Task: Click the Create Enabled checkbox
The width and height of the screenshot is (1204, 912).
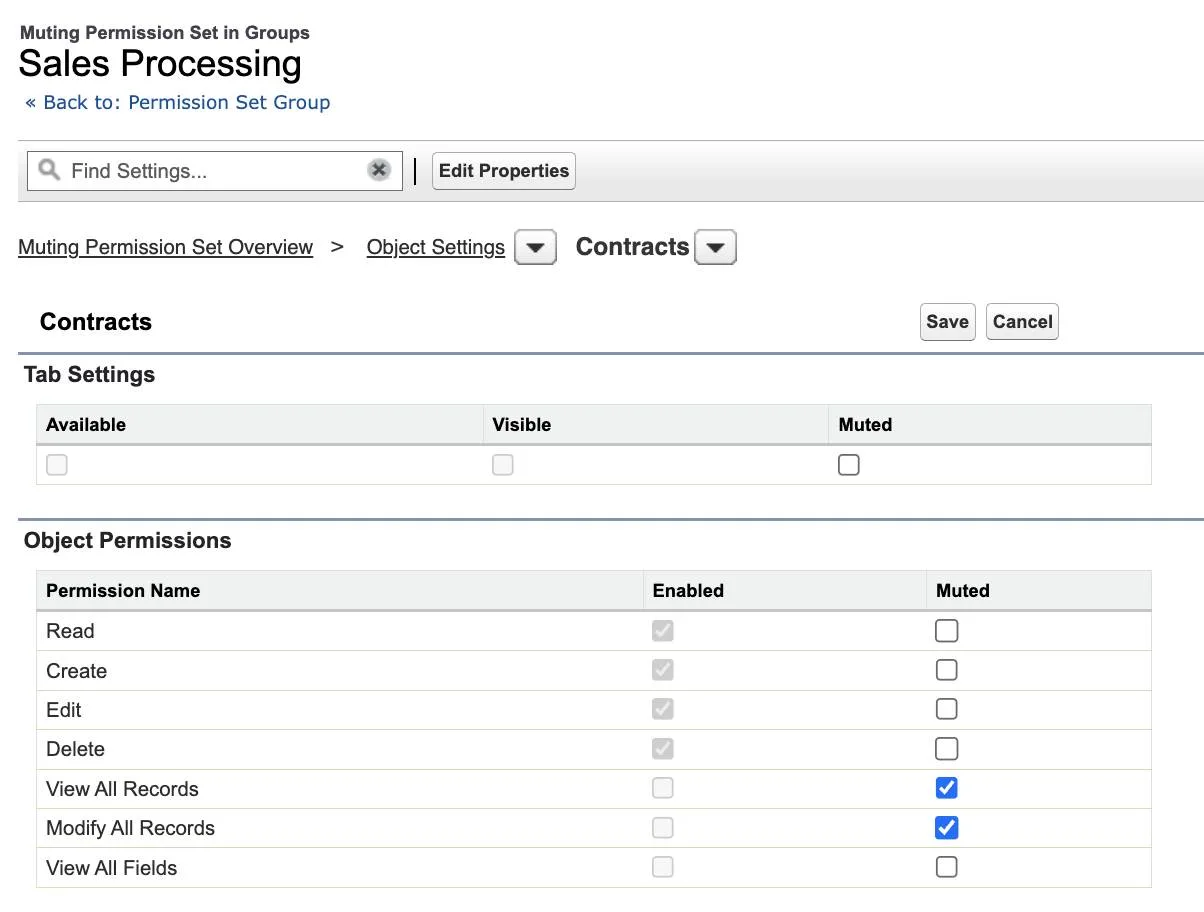Action: pos(663,670)
